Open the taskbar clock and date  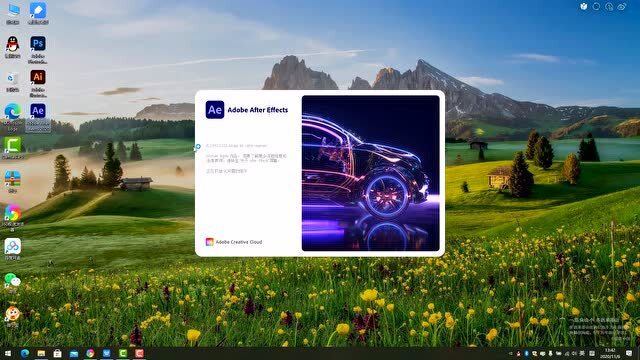[x=610, y=353]
